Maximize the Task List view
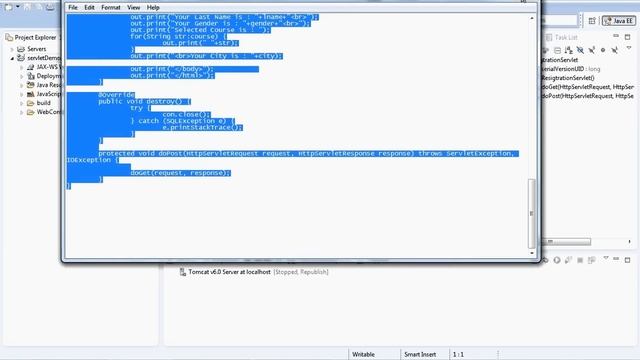The width and height of the screenshot is (640, 360). tap(627, 37)
